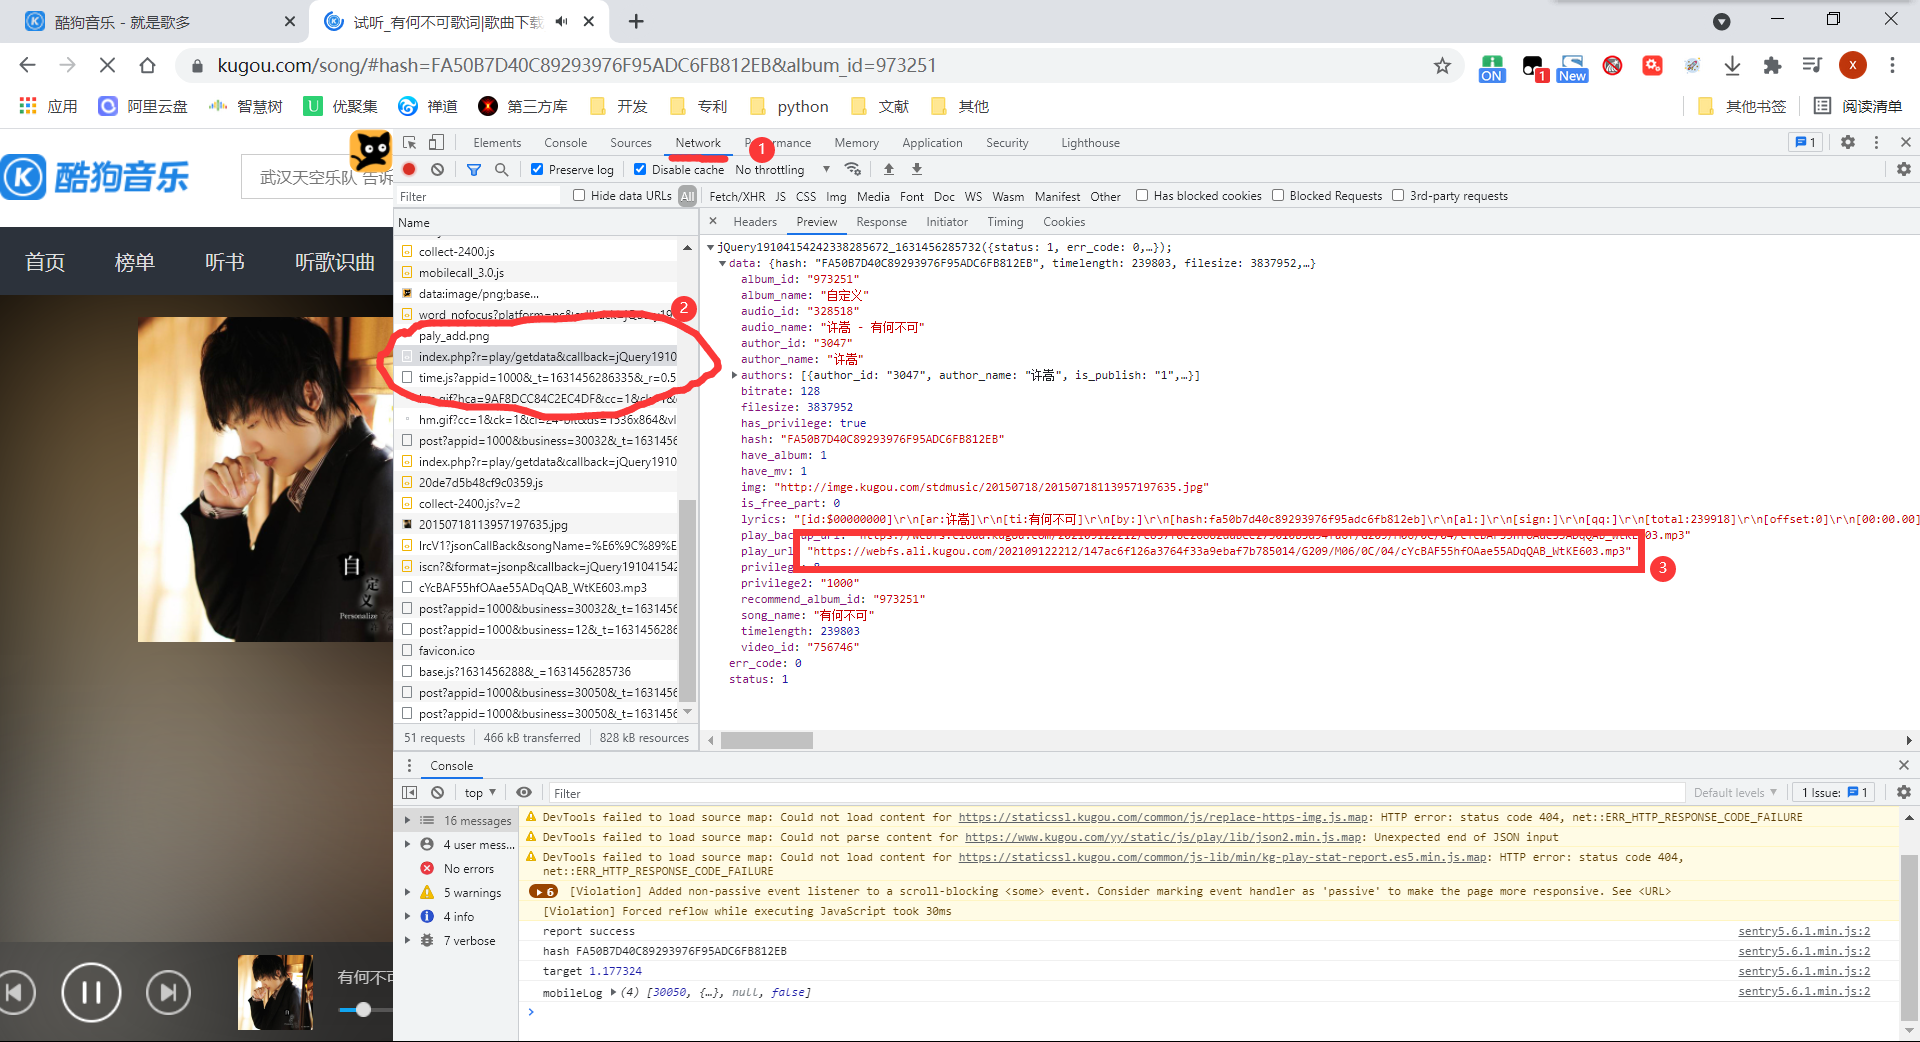The image size is (1920, 1042).
Task: Expand 5 warnings group
Action: click(407, 893)
